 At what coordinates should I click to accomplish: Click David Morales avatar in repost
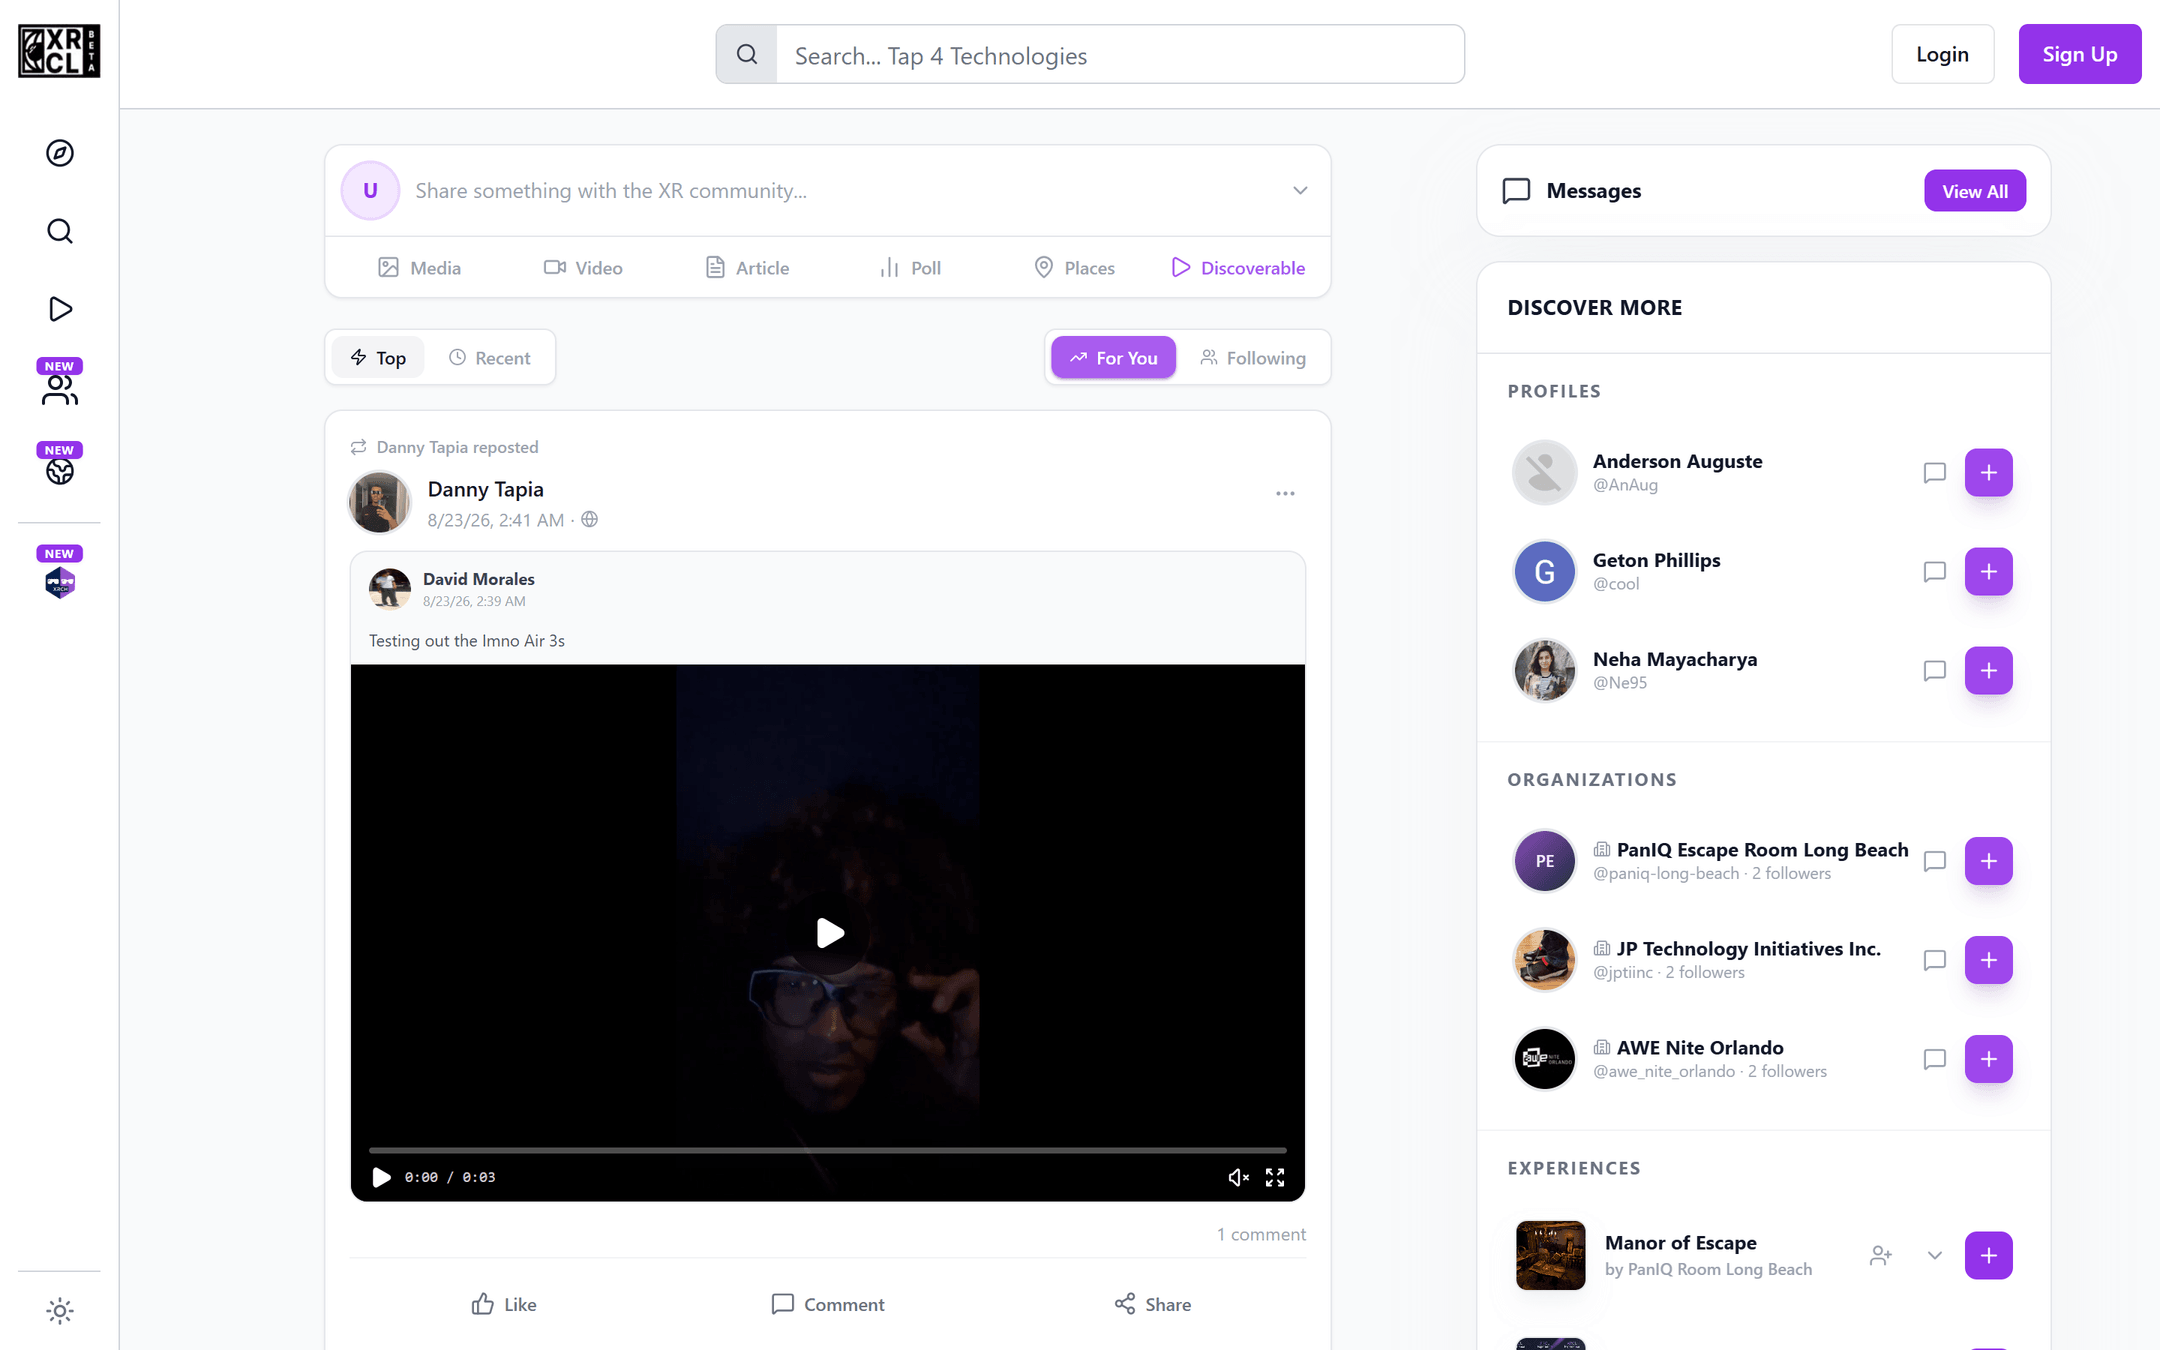[x=389, y=588]
